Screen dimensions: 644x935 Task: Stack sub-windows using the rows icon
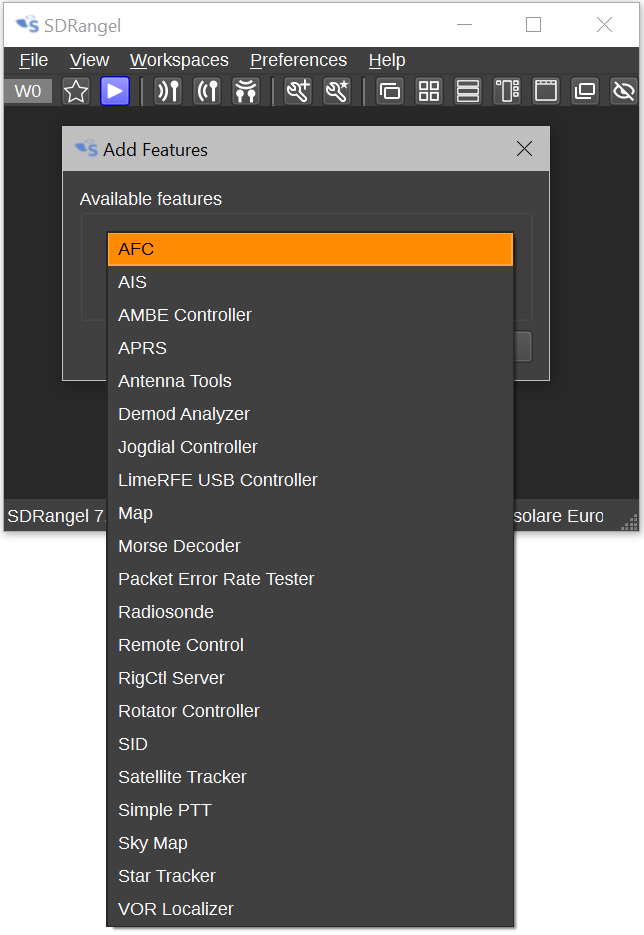click(x=468, y=91)
